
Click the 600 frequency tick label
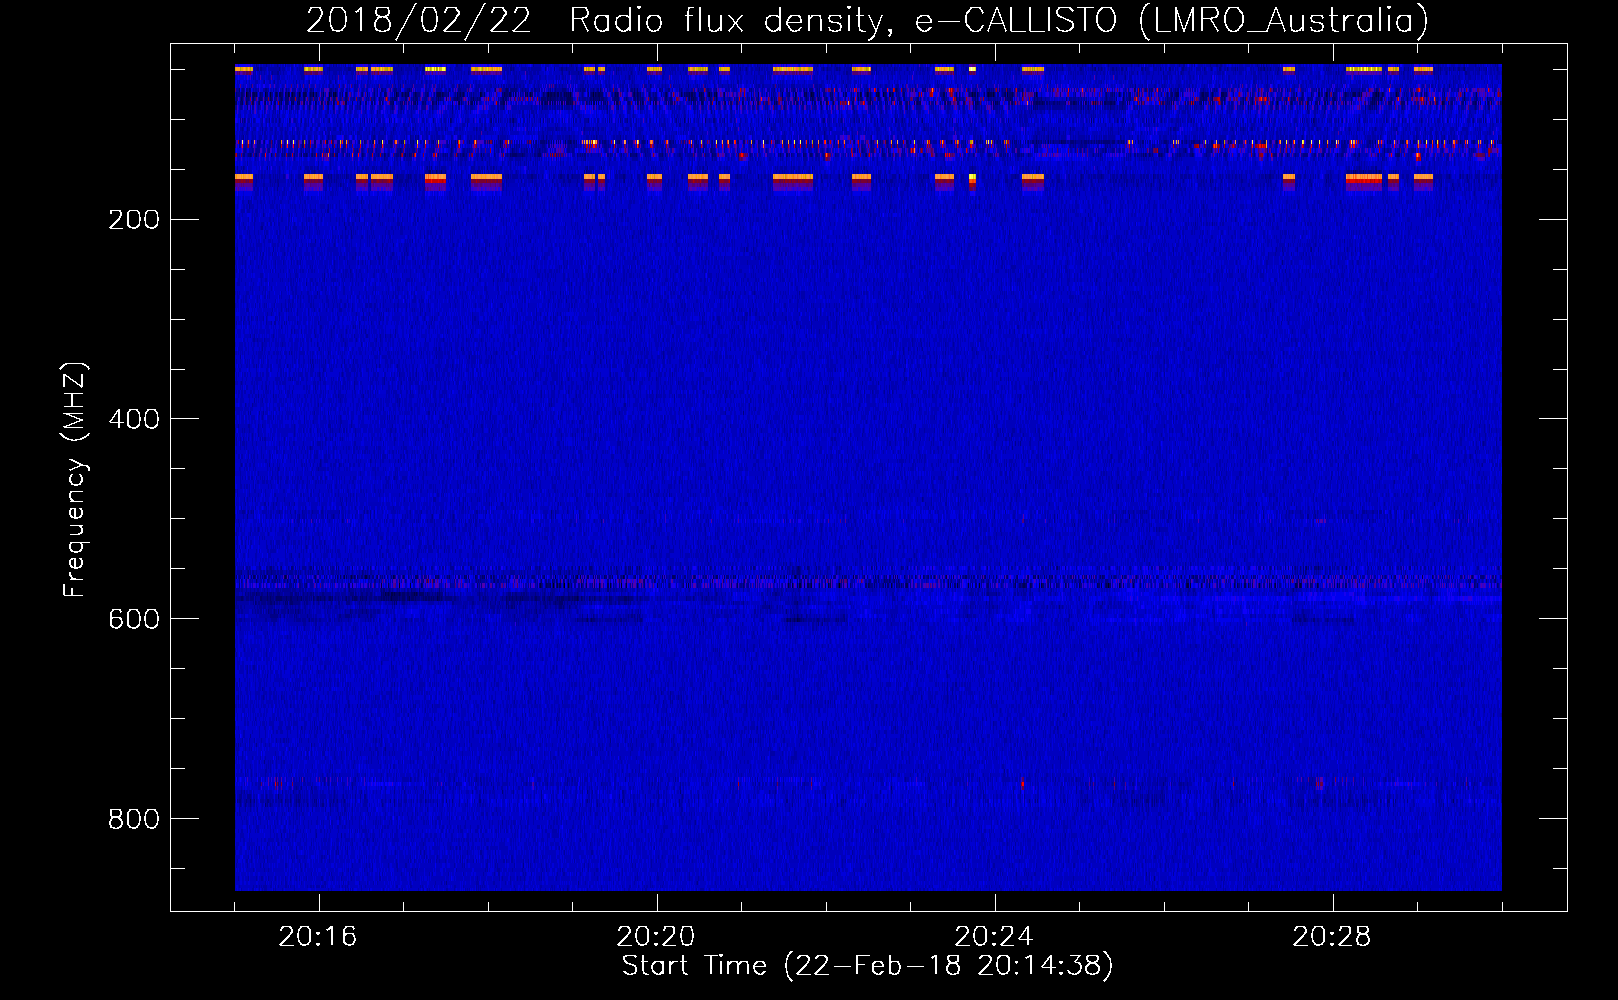point(134,619)
